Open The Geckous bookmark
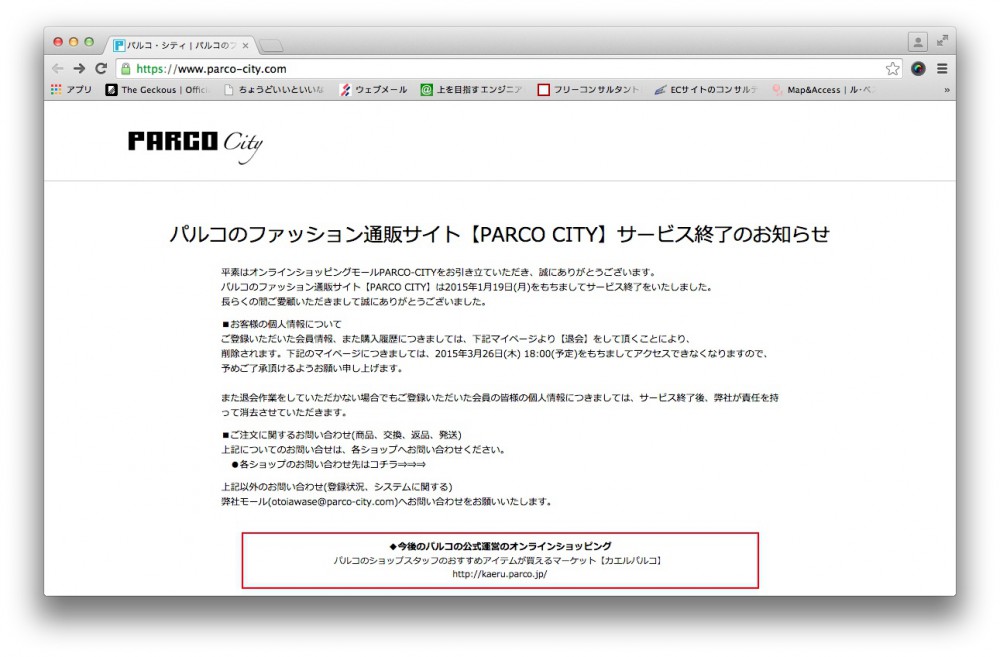This screenshot has height=657, width=1000. pyautogui.click(x=158, y=90)
